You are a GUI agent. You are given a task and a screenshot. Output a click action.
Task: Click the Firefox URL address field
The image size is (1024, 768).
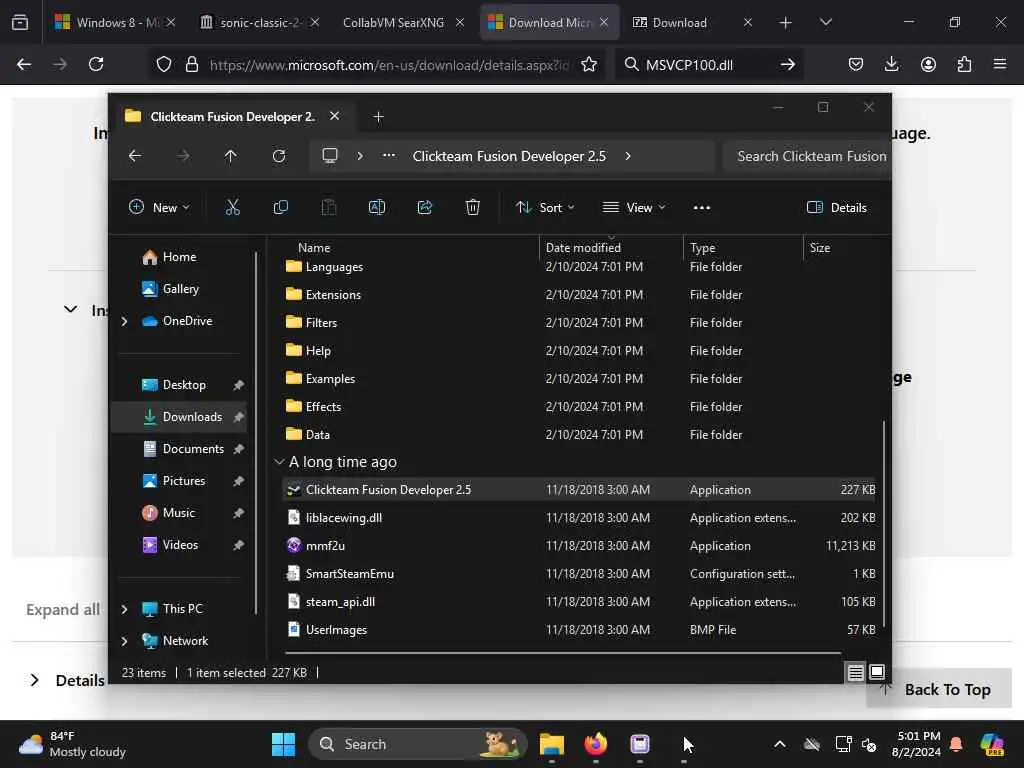(x=389, y=65)
